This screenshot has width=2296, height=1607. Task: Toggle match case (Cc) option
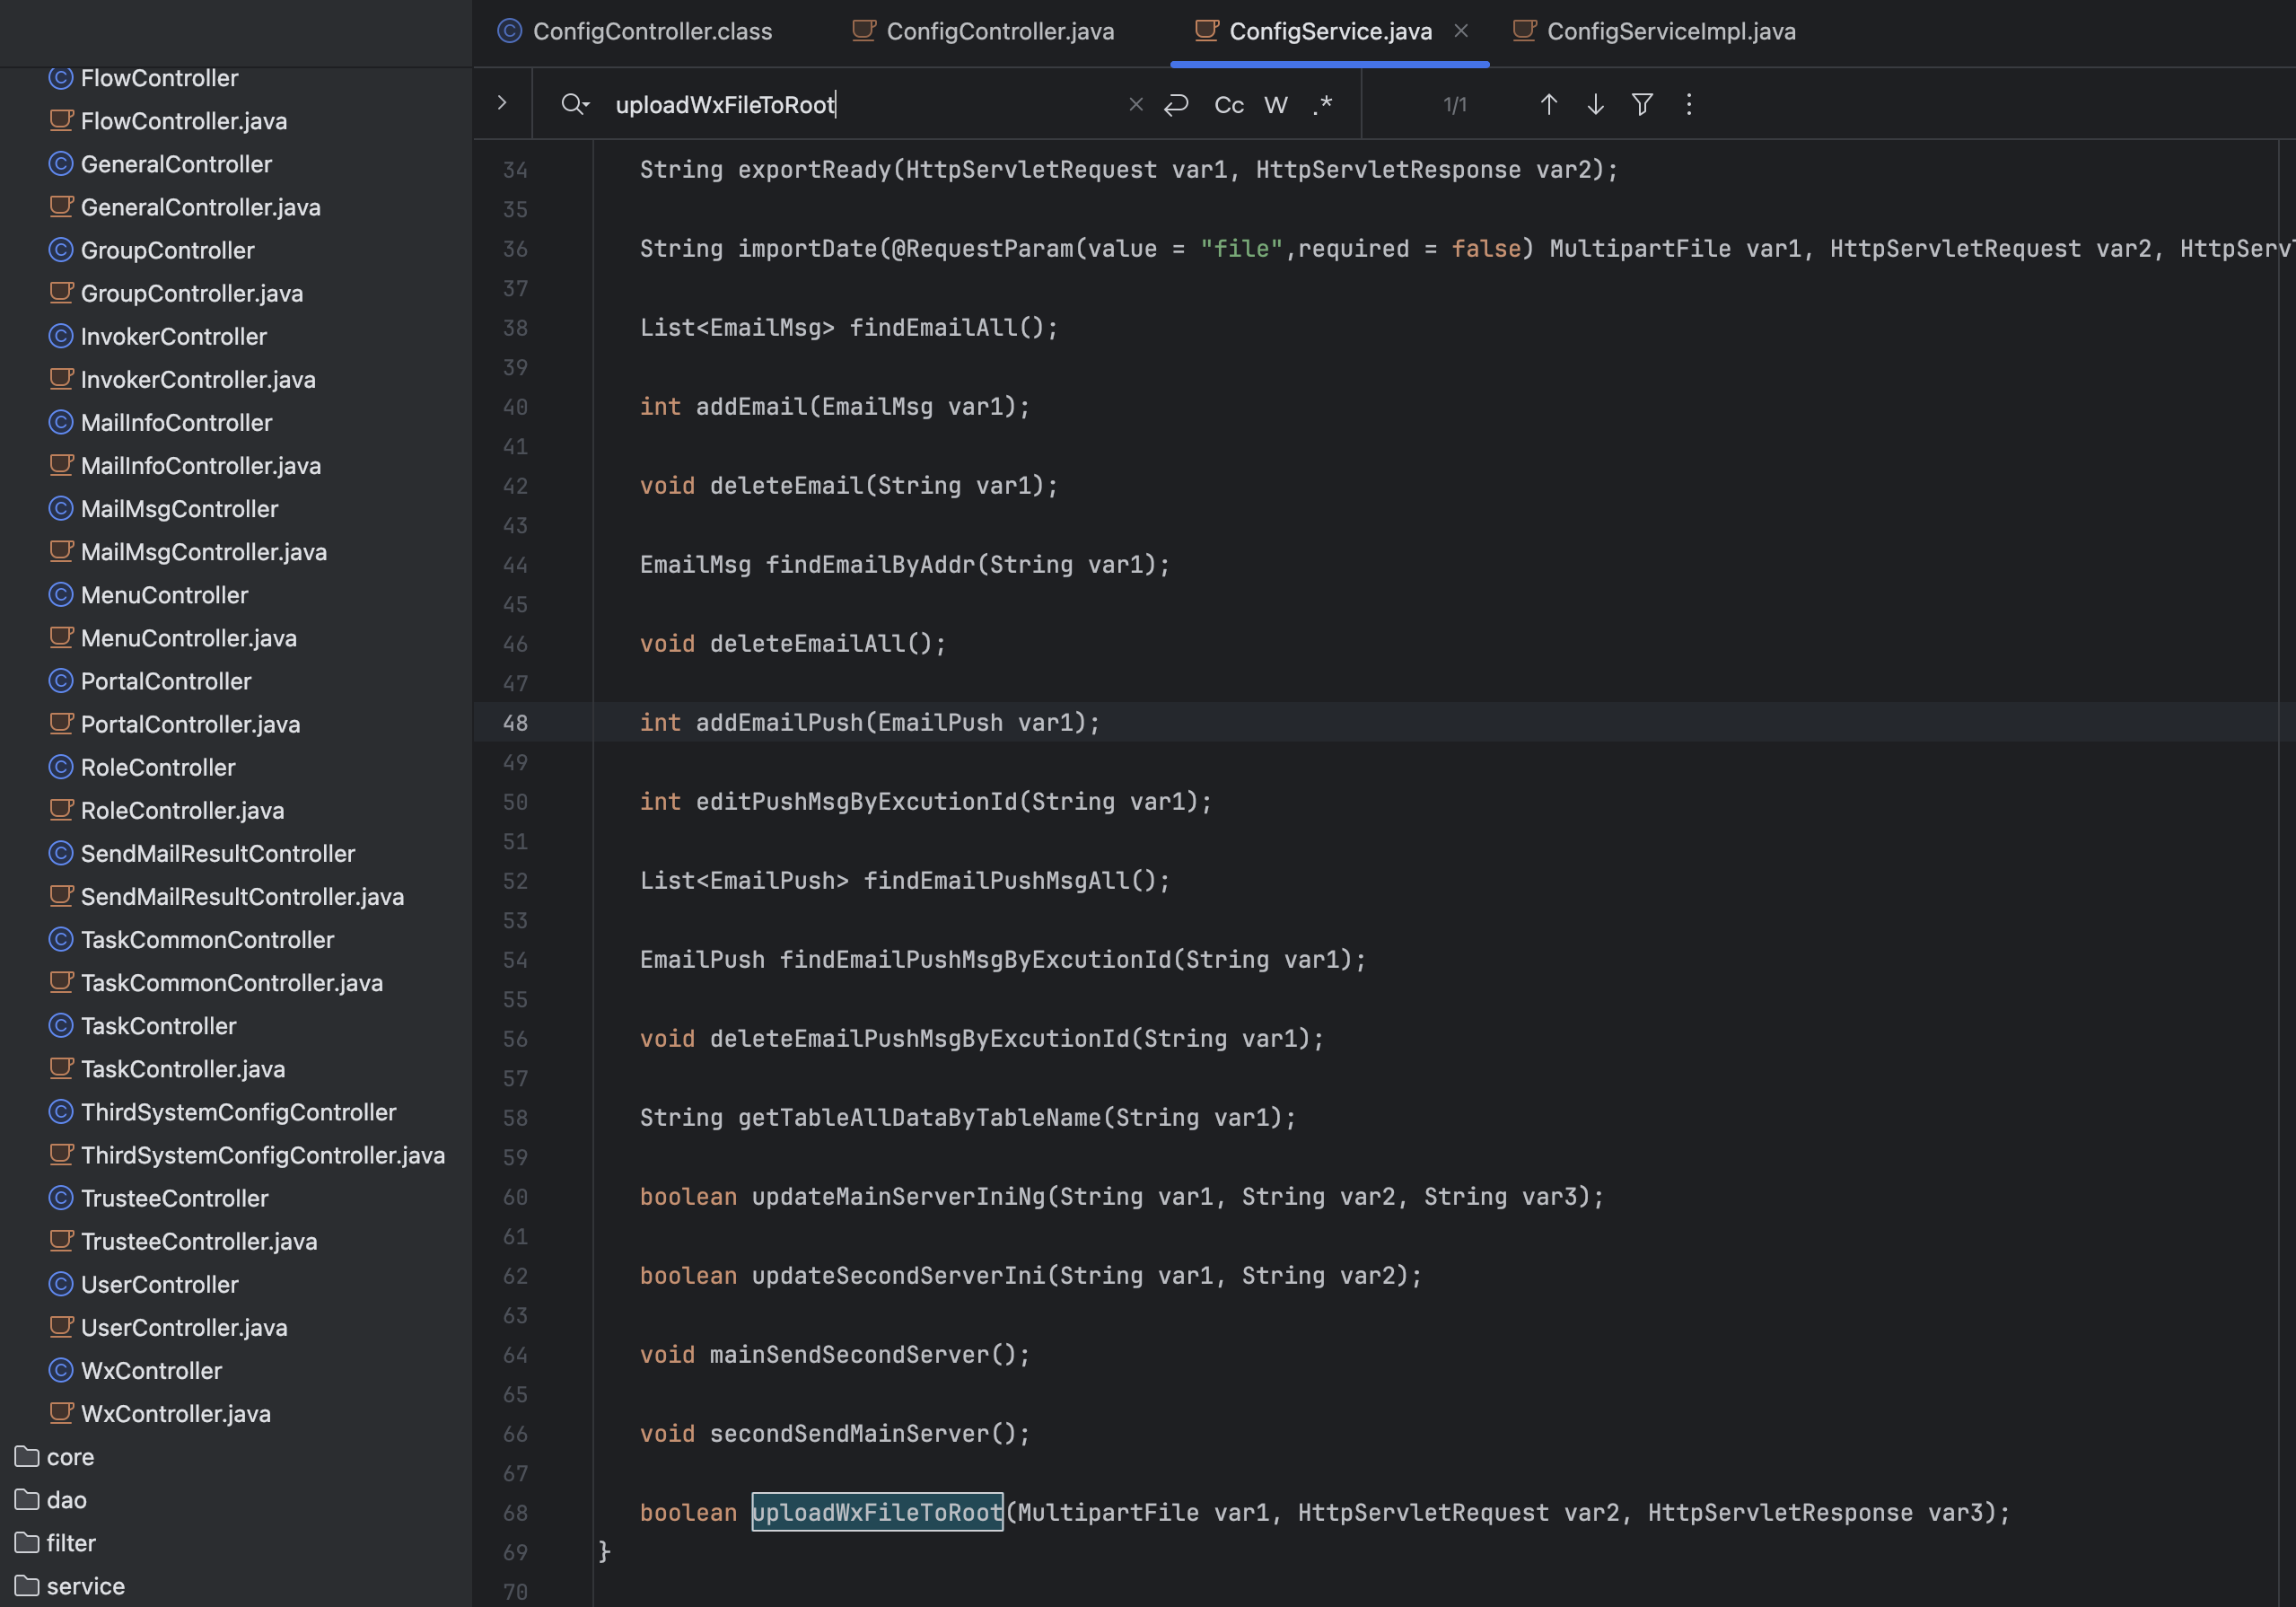[1228, 105]
